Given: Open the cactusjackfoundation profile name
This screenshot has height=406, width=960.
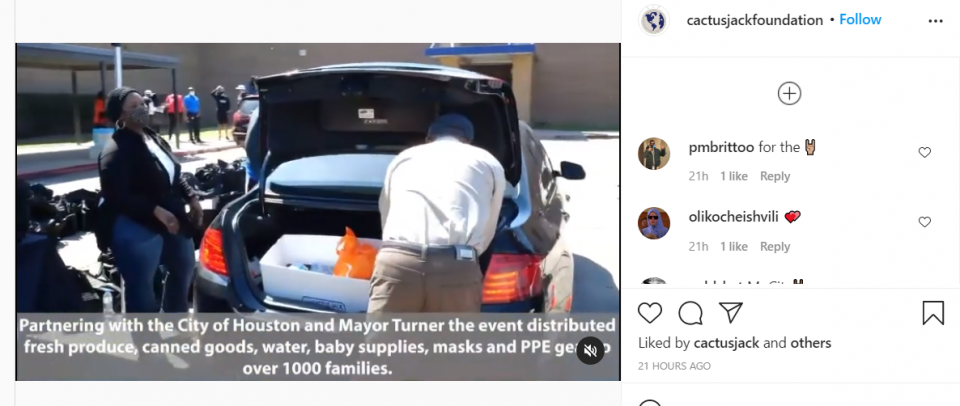Looking at the screenshot, I should (x=755, y=20).
